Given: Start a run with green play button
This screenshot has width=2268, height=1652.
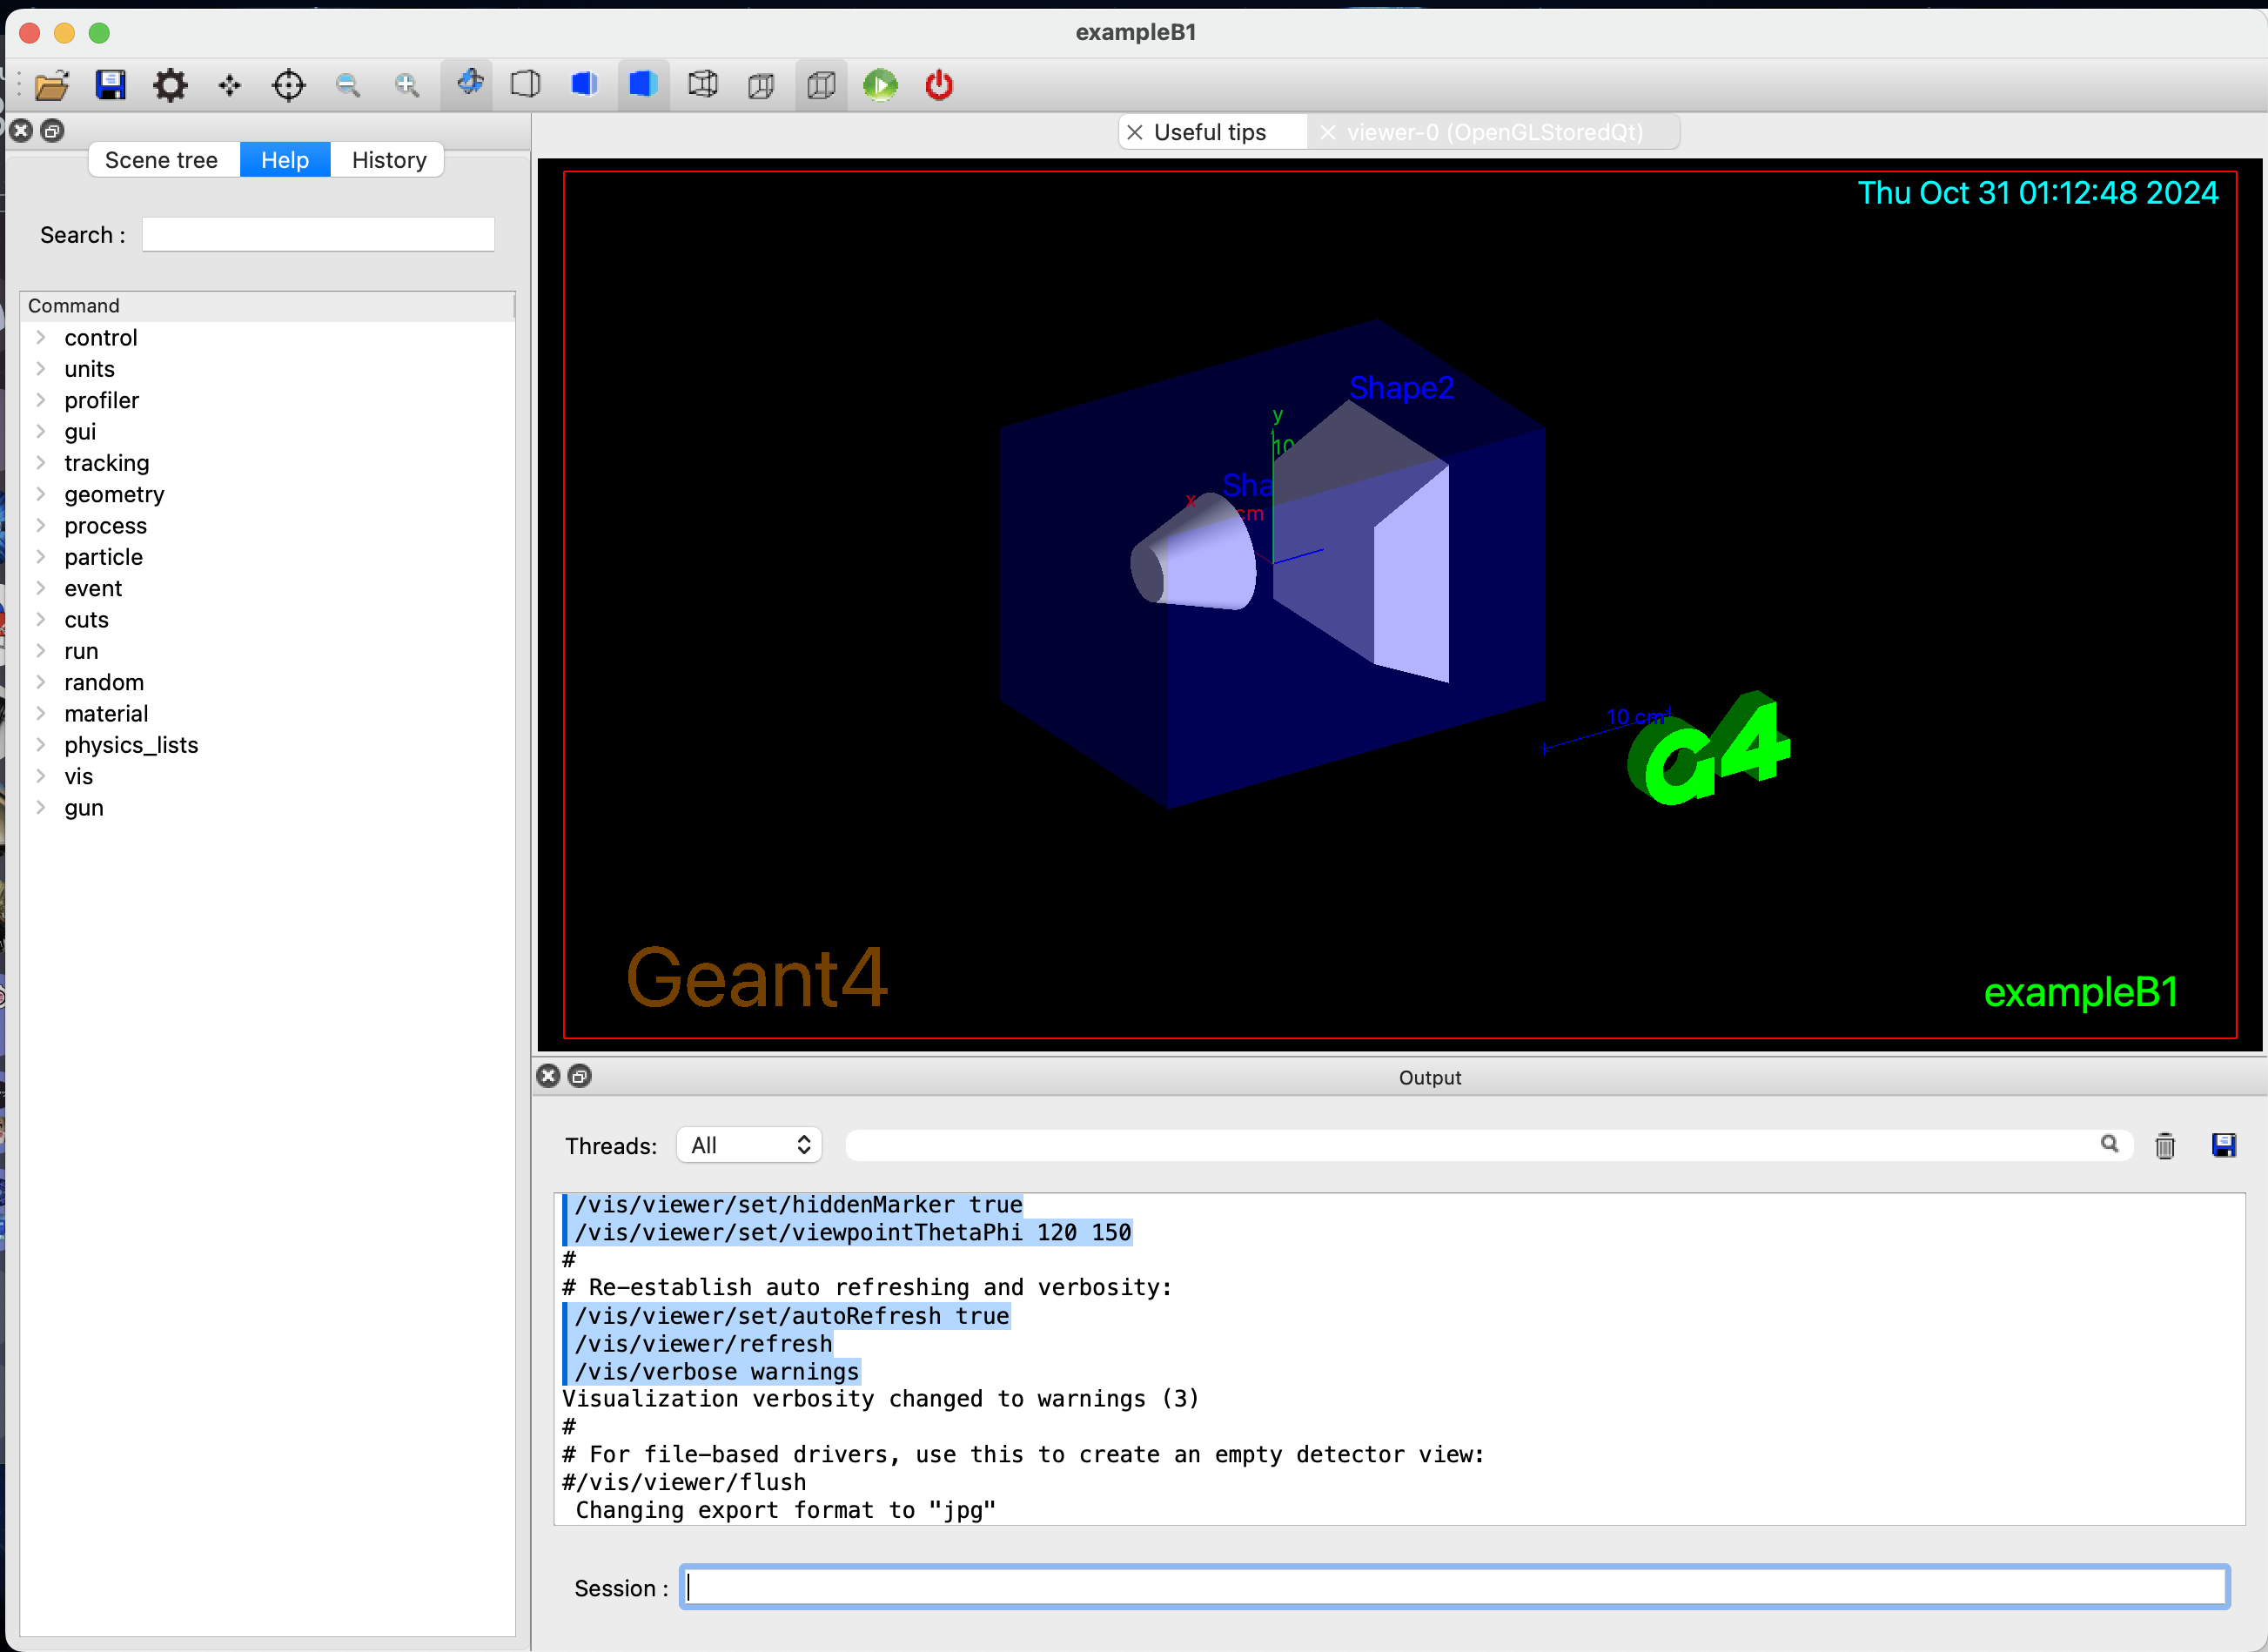Looking at the screenshot, I should [880, 85].
